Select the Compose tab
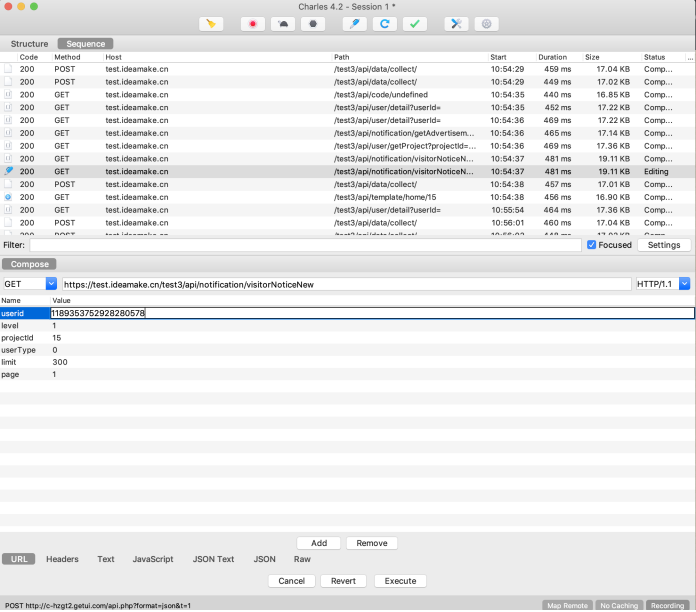 (x=29, y=264)
